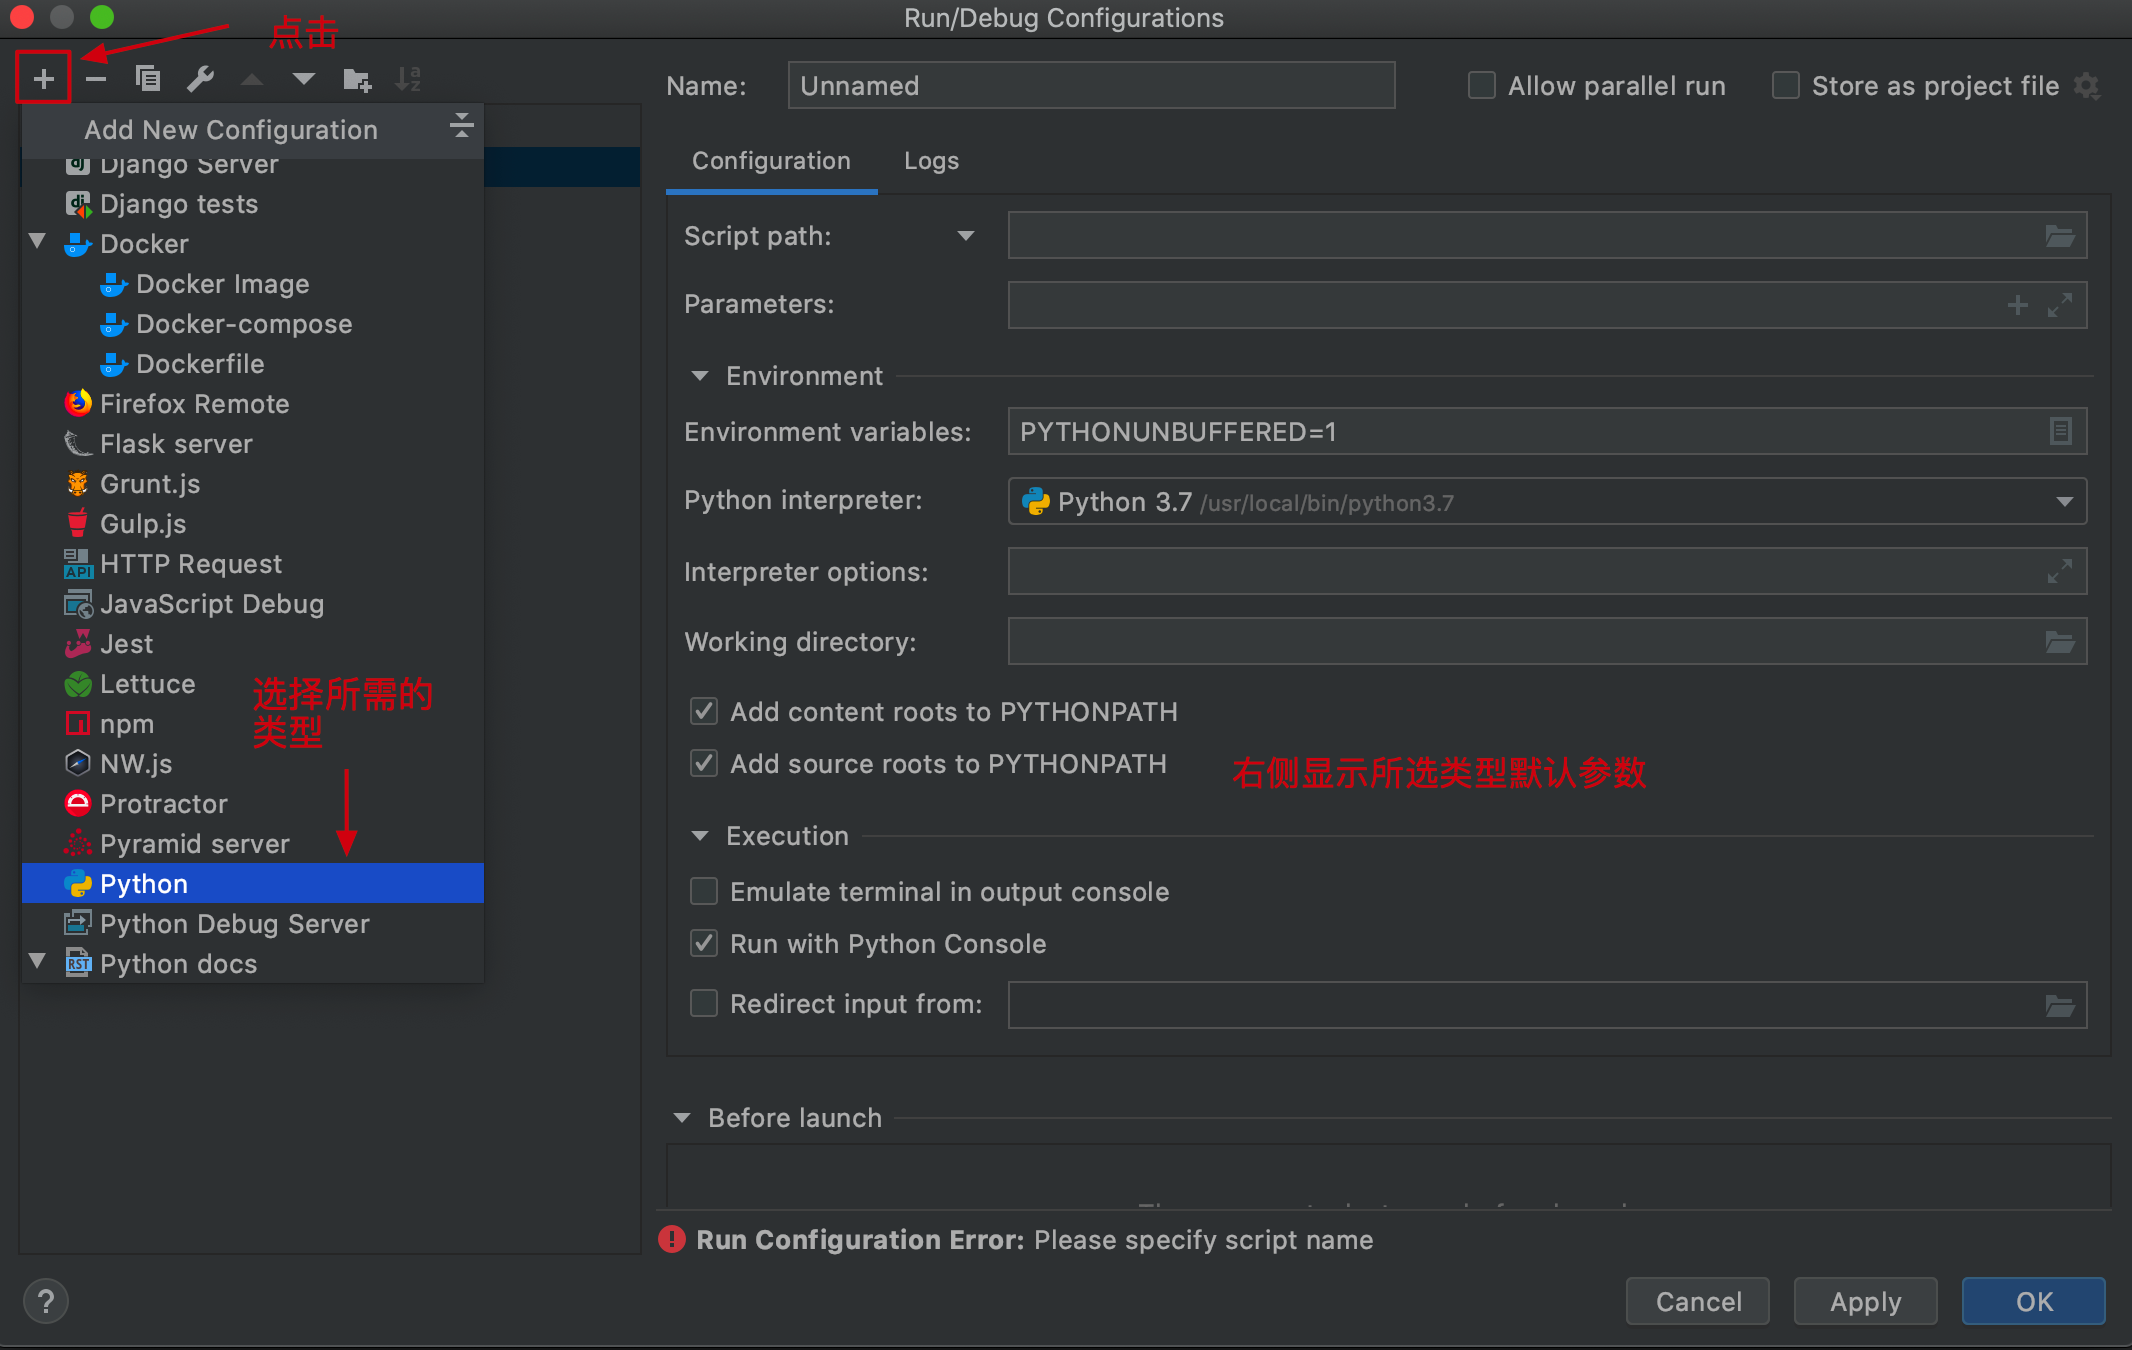The width and height of the screenshot is (2132, 1350).
Task: Choose Docker-compose configuration
Action: tap(253, 324)
